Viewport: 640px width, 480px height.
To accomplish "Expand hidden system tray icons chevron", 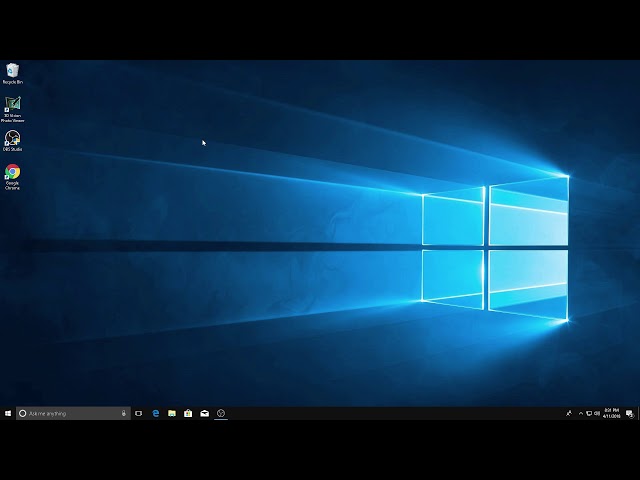I will 581,413.
